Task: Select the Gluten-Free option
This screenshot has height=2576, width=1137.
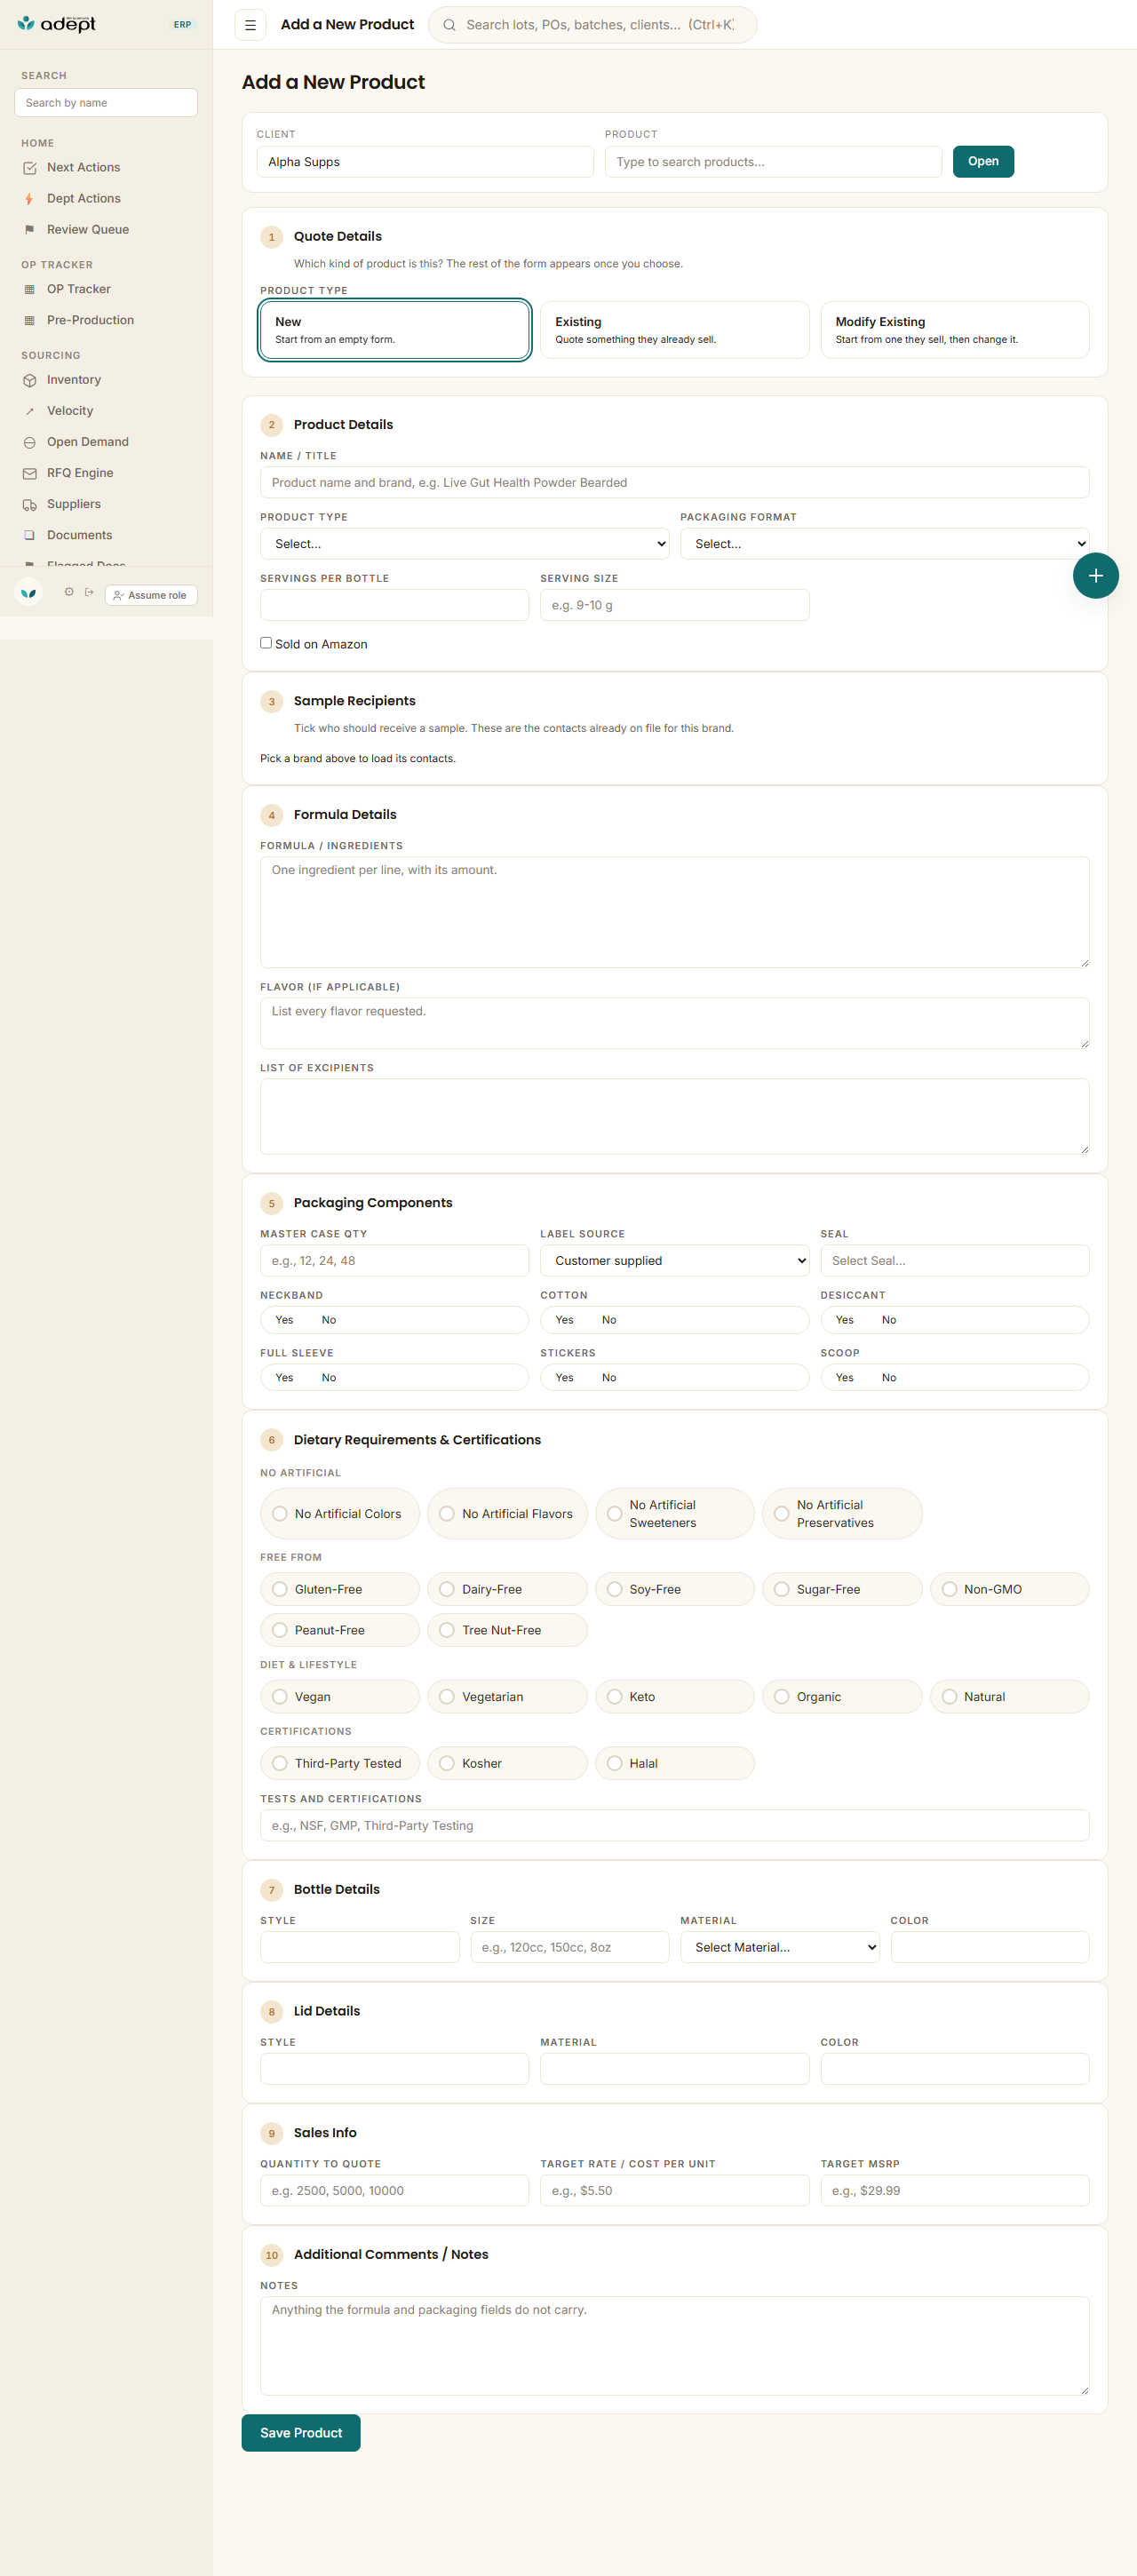Action: pos(340,1589)
